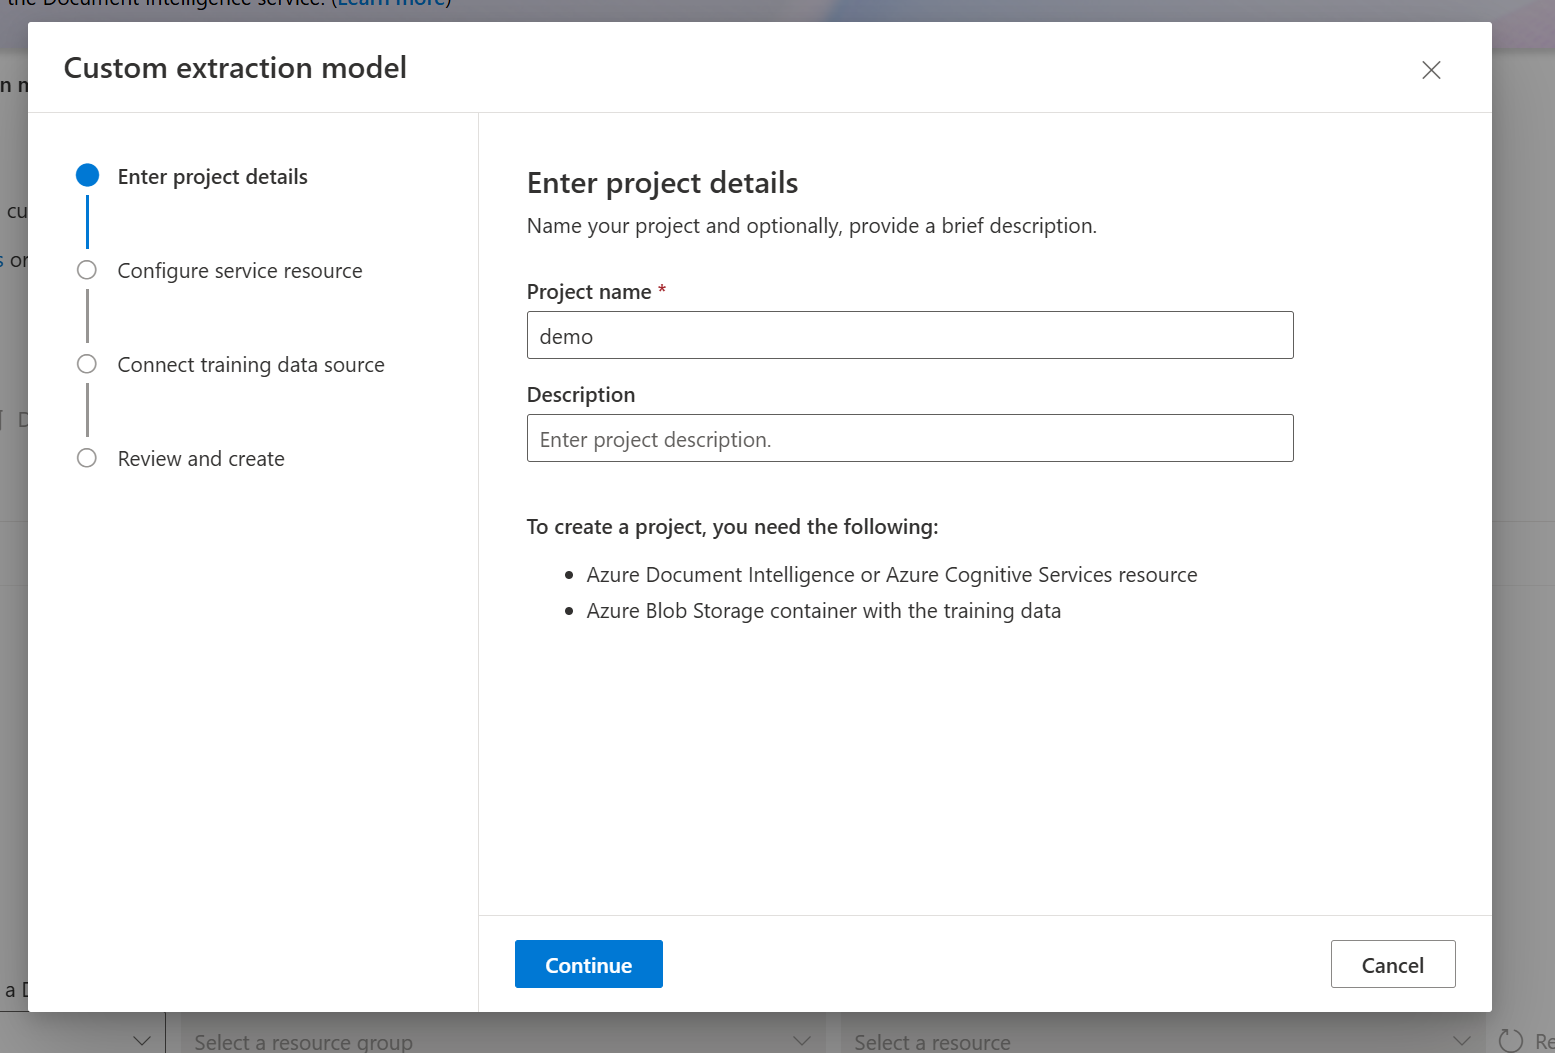Expand the bottom-left dropdown chevron
This screenshot has width=1555, height=1053.
click(x=142, y=1041)
